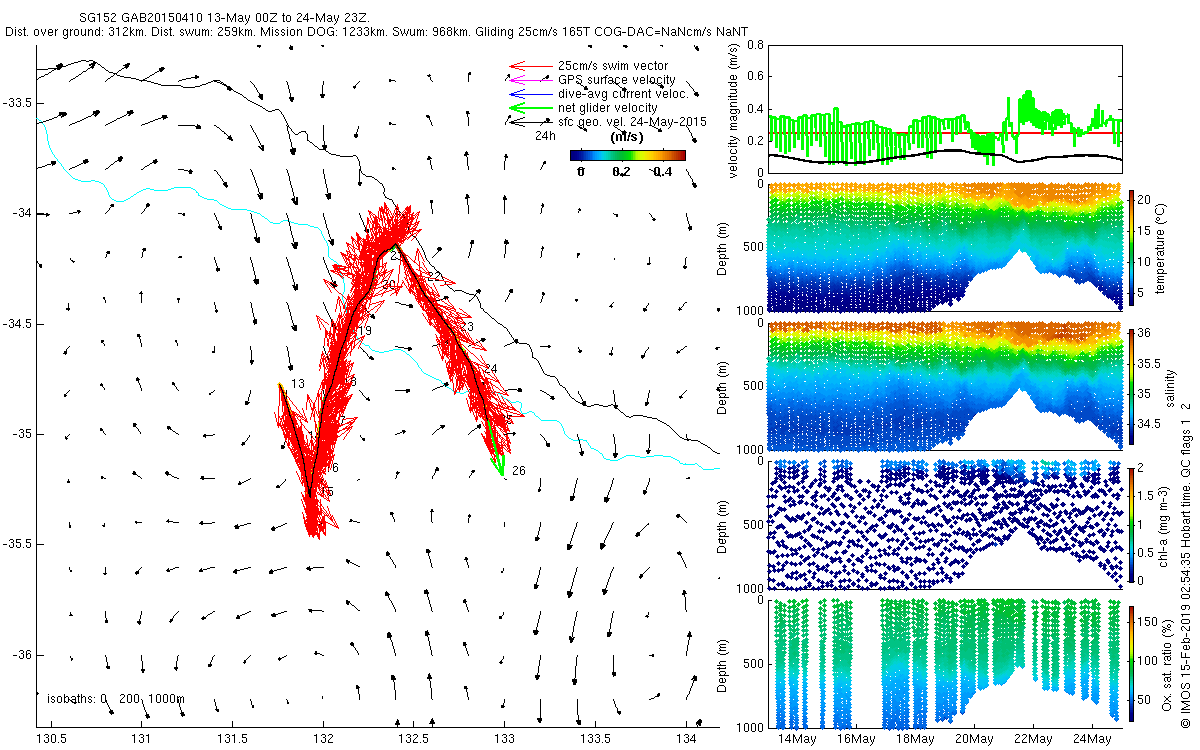Click the 'salinity' colorbar label
This screenshot has height=750, width=1200.
coord(1169,387)
